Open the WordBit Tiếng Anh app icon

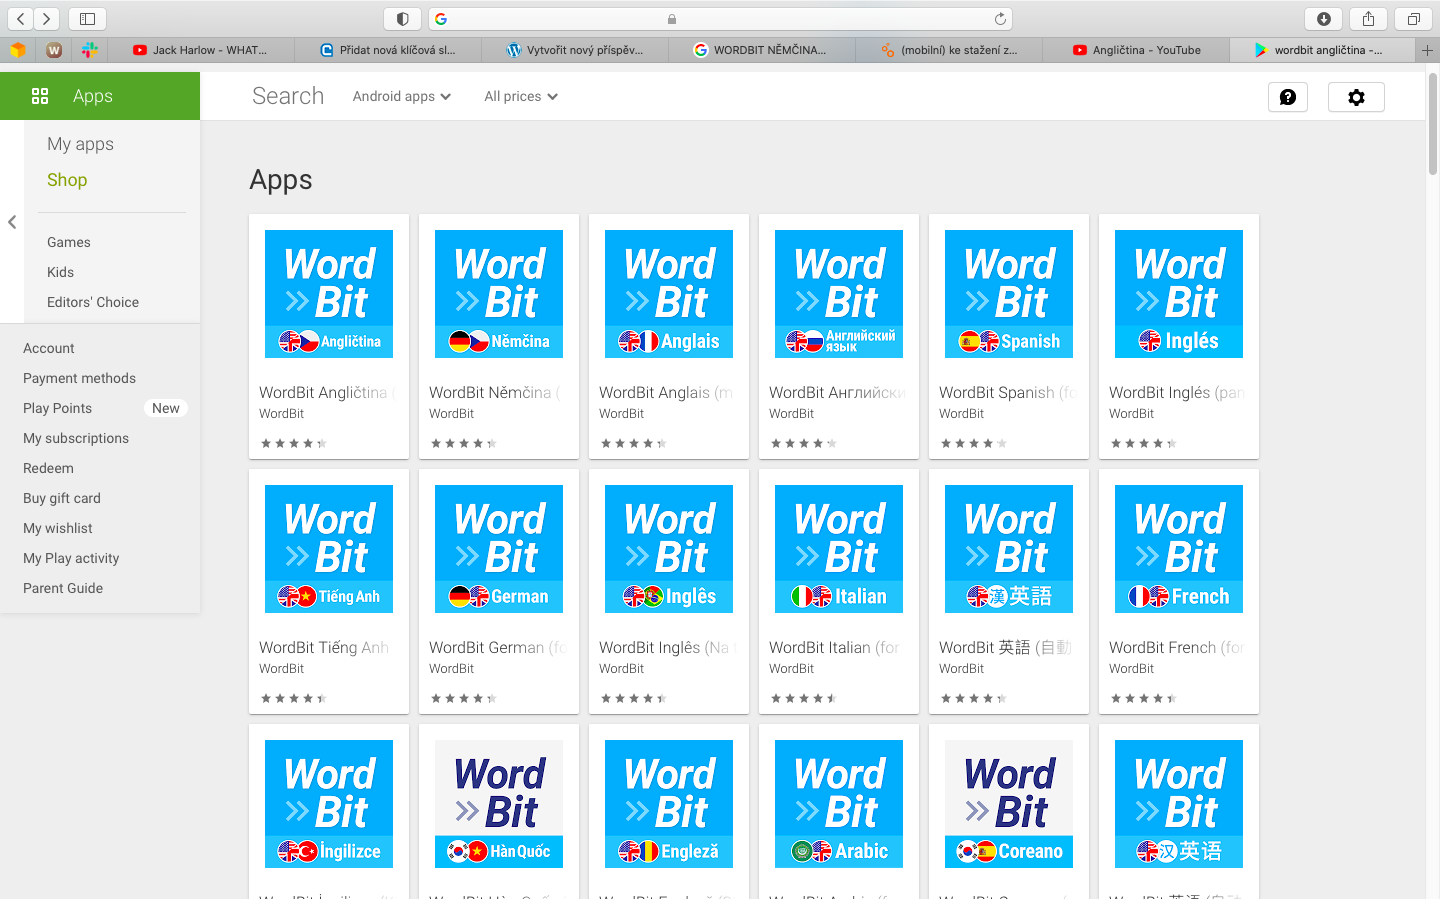[329, 549]
